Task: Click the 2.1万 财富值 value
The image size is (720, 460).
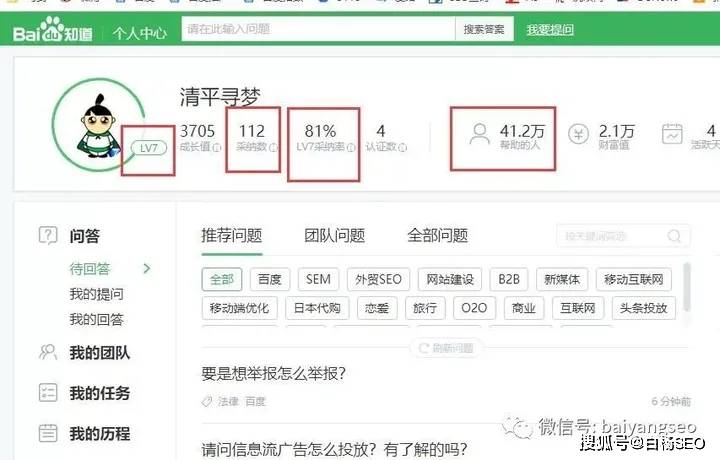Action: tap(616, 136)
